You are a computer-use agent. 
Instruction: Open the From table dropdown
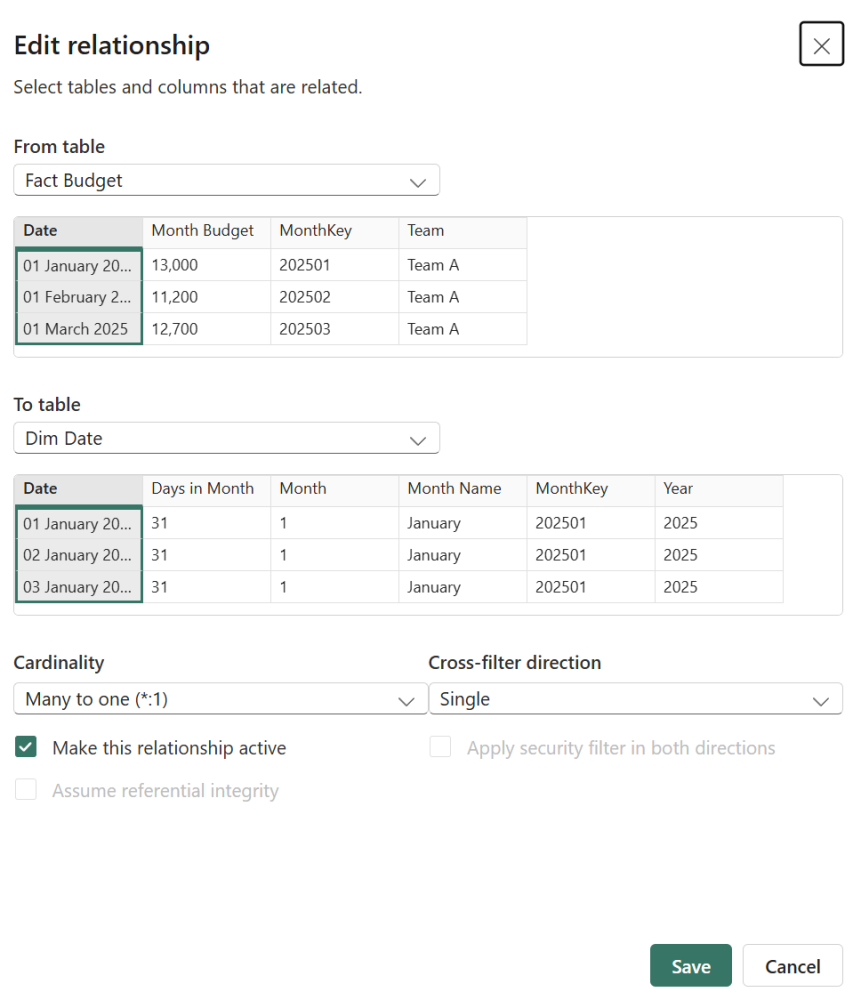226,180
